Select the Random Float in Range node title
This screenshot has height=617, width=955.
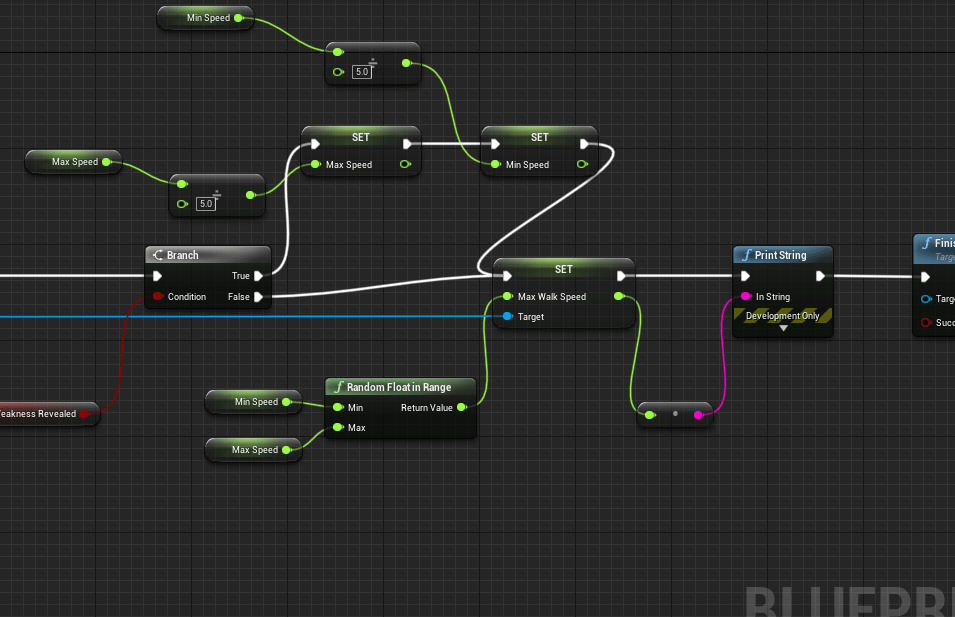(398, 387)
